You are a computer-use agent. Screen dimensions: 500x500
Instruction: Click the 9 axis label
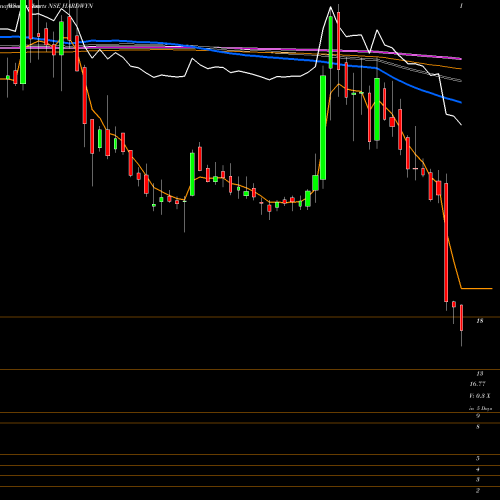click(x=478, y=416)
